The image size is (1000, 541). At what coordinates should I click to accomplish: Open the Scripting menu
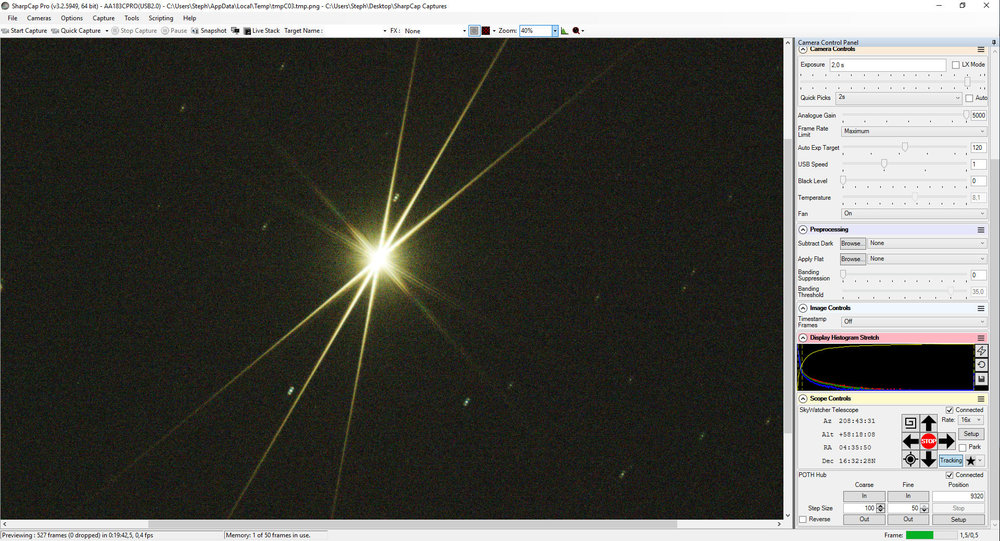[161, 18]
